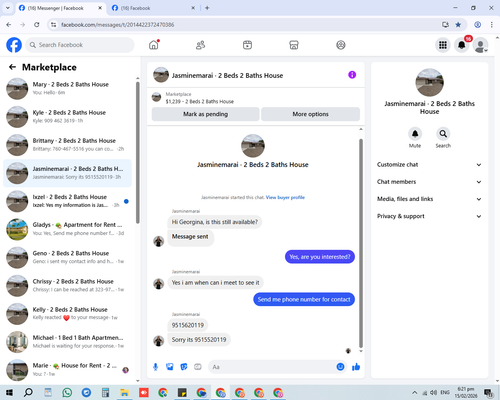This screenshot has width=500, height=400.
Task: Open the tab search dropdown arrow
Action: (8, 8)
